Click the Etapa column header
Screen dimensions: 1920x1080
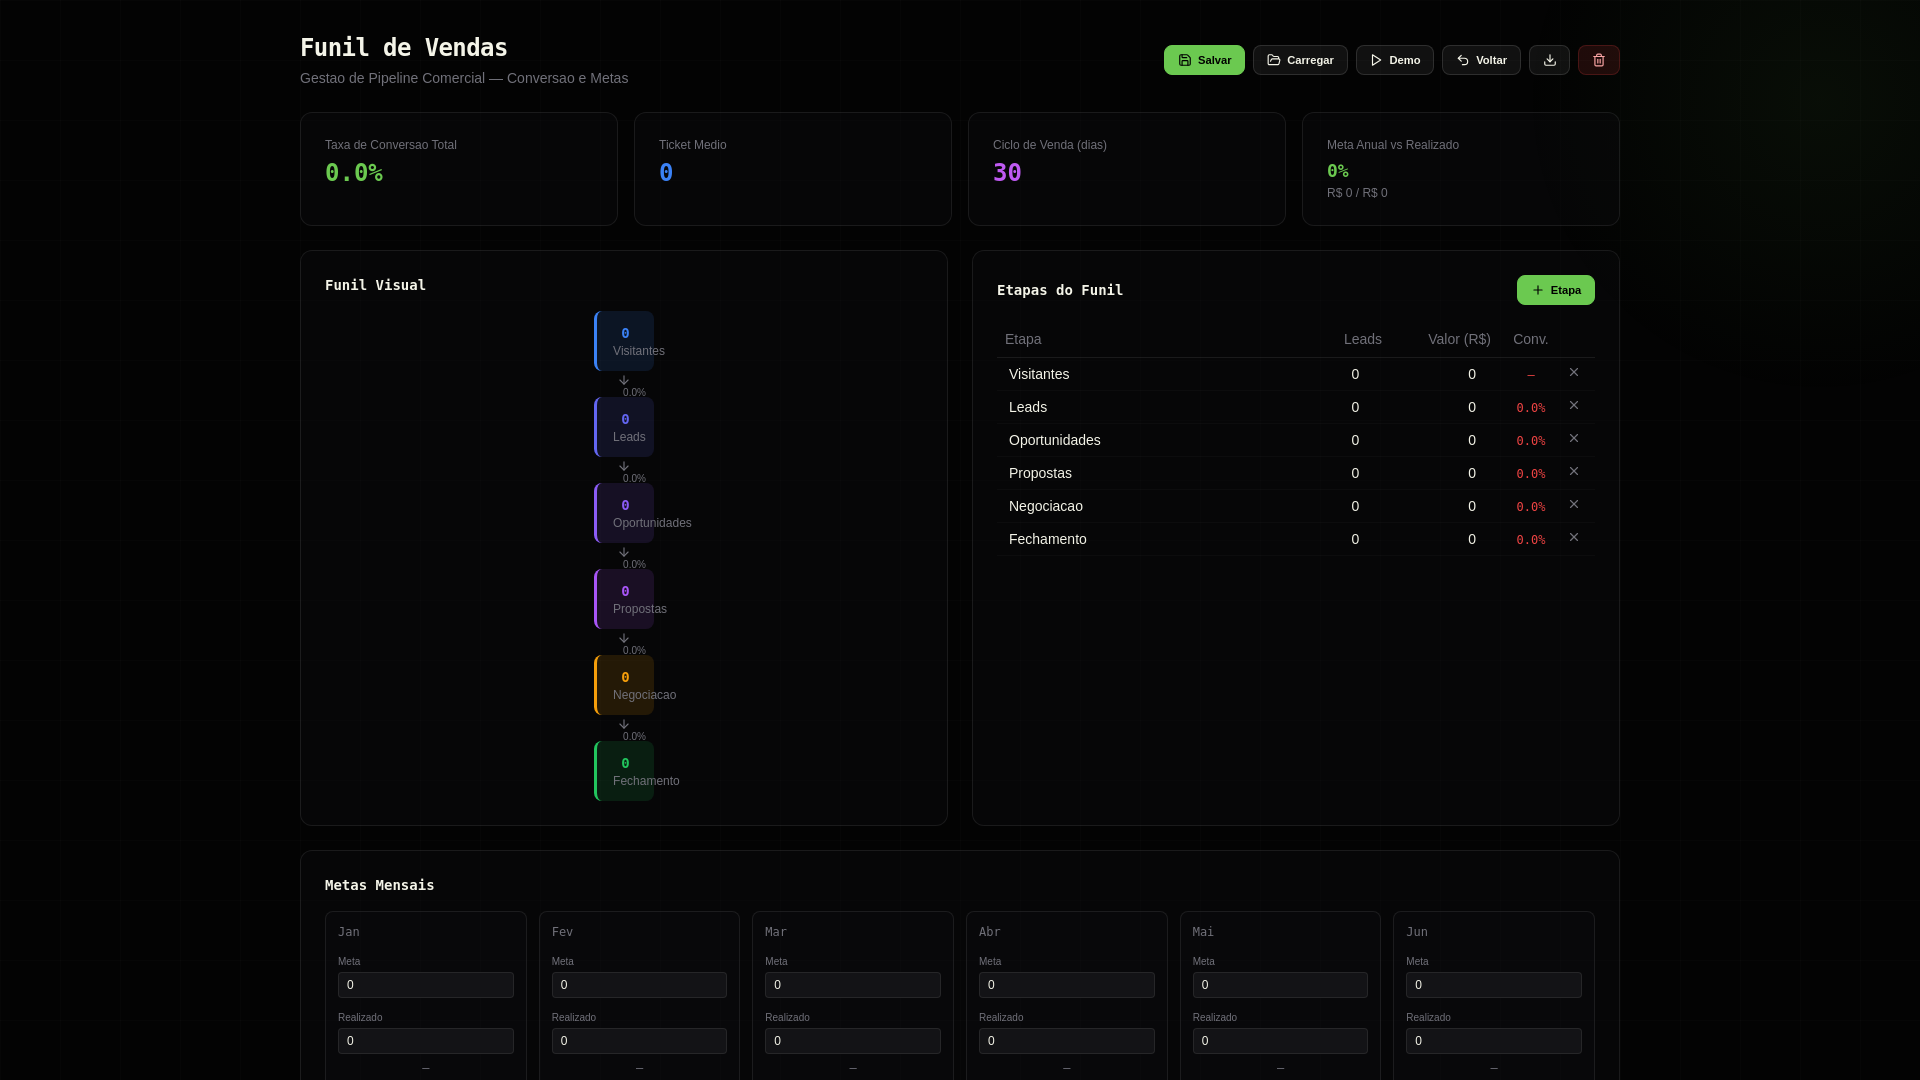coord(1023,339)
